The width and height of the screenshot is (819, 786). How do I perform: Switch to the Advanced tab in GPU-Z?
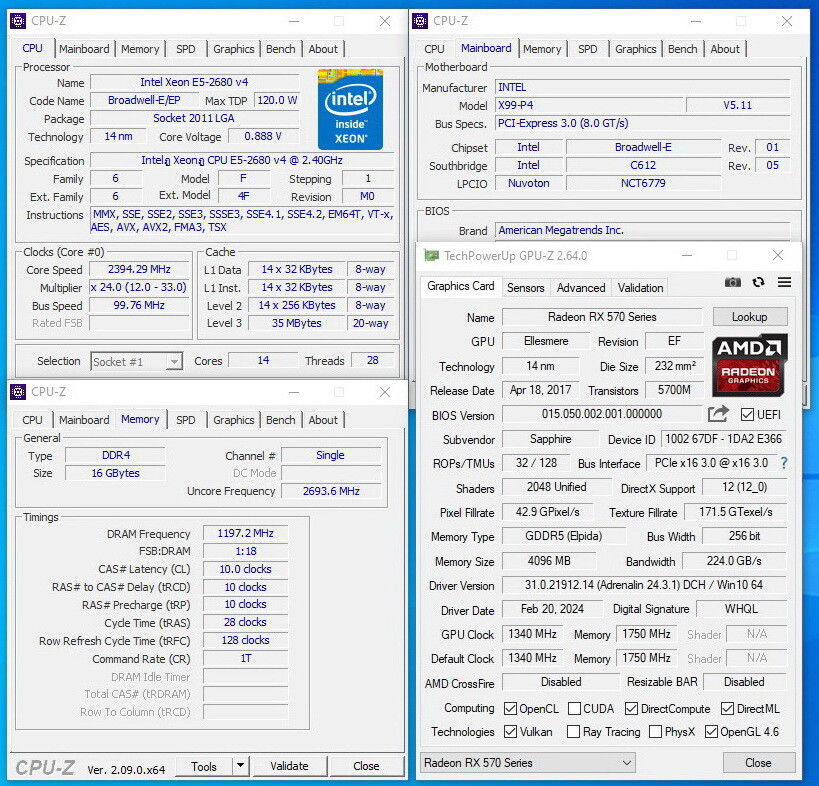[581, 287]
